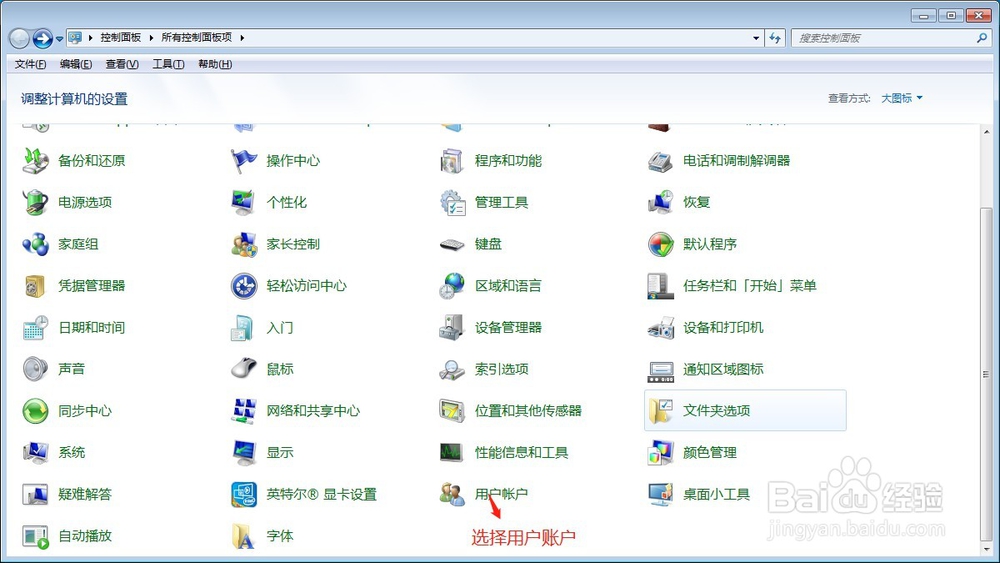1000x563 pixels.
Task: Click the search magnifier icon
Action: pyautogui.click(x=982, y=38)
